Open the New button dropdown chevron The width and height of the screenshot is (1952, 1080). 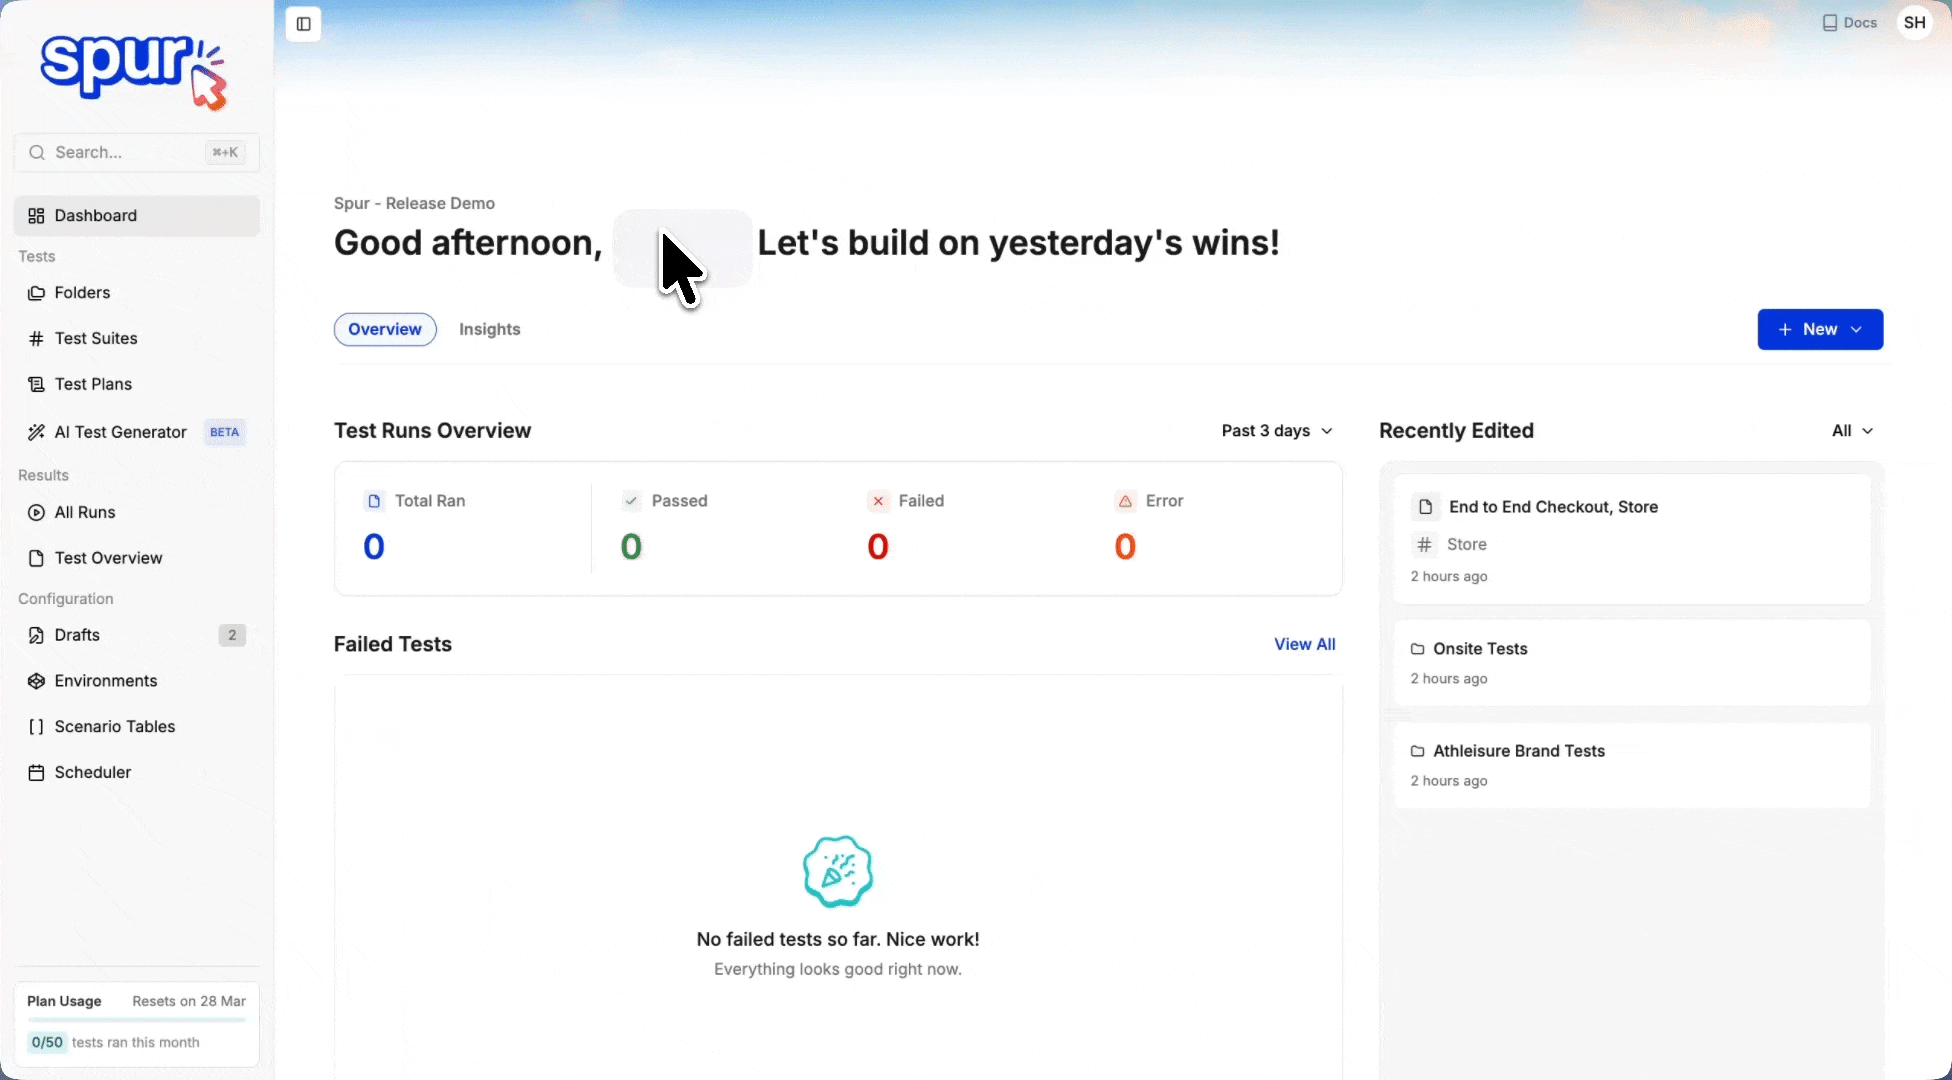click(1857, 329)
